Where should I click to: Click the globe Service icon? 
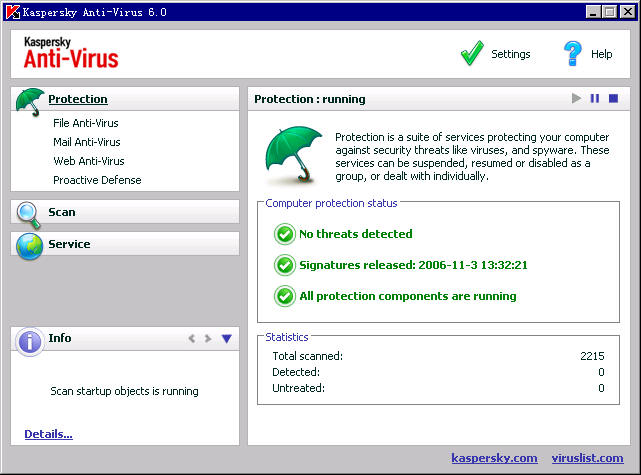click(x=29, y=246)
